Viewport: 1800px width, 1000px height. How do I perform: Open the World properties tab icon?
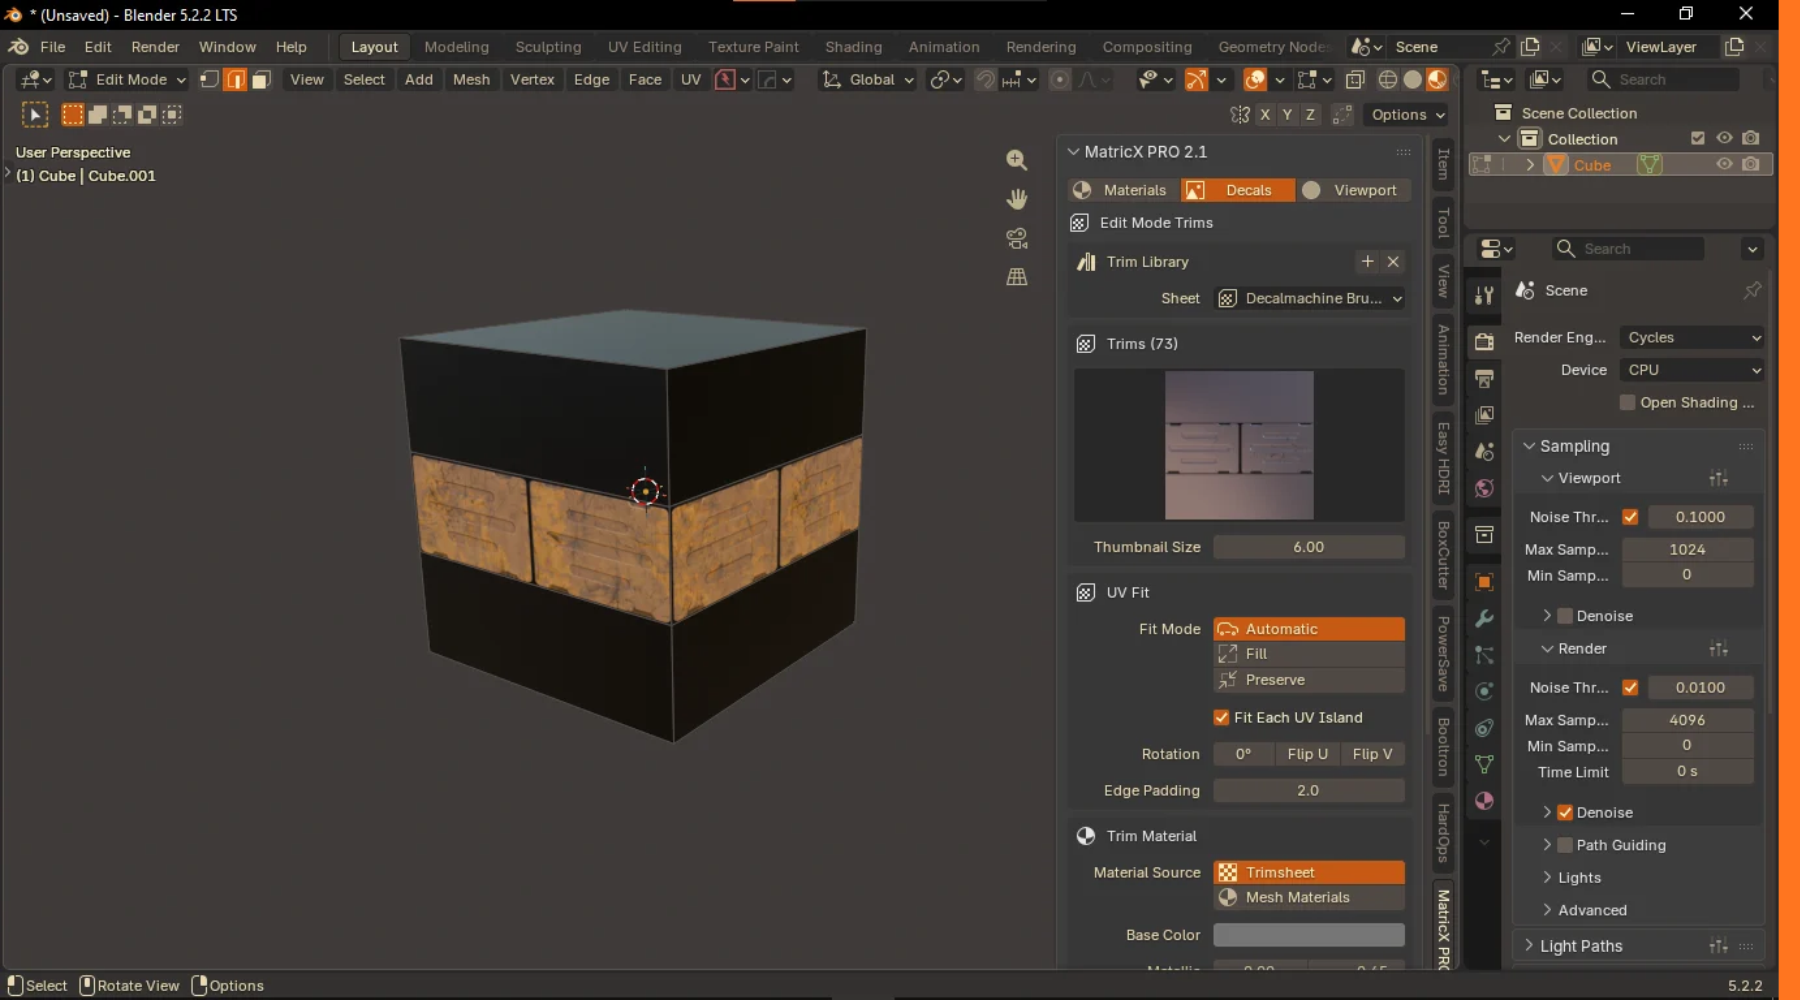(1484, 488)
